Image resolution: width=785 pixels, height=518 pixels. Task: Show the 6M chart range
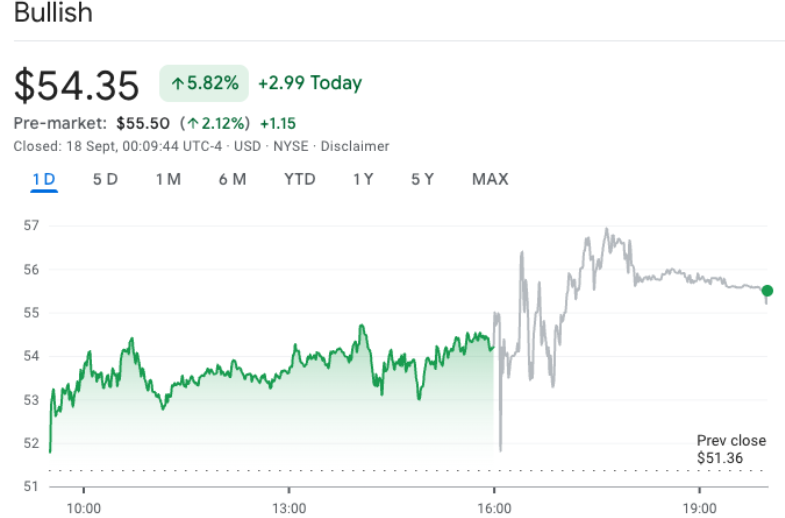point(232,179)
